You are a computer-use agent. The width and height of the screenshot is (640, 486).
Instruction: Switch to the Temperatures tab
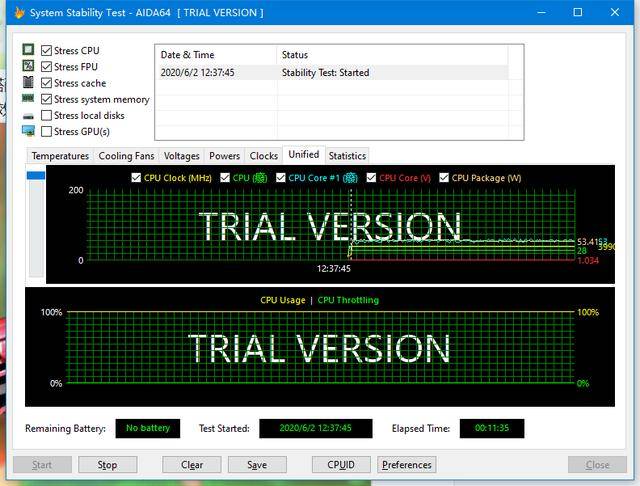[x=60, y=156]
